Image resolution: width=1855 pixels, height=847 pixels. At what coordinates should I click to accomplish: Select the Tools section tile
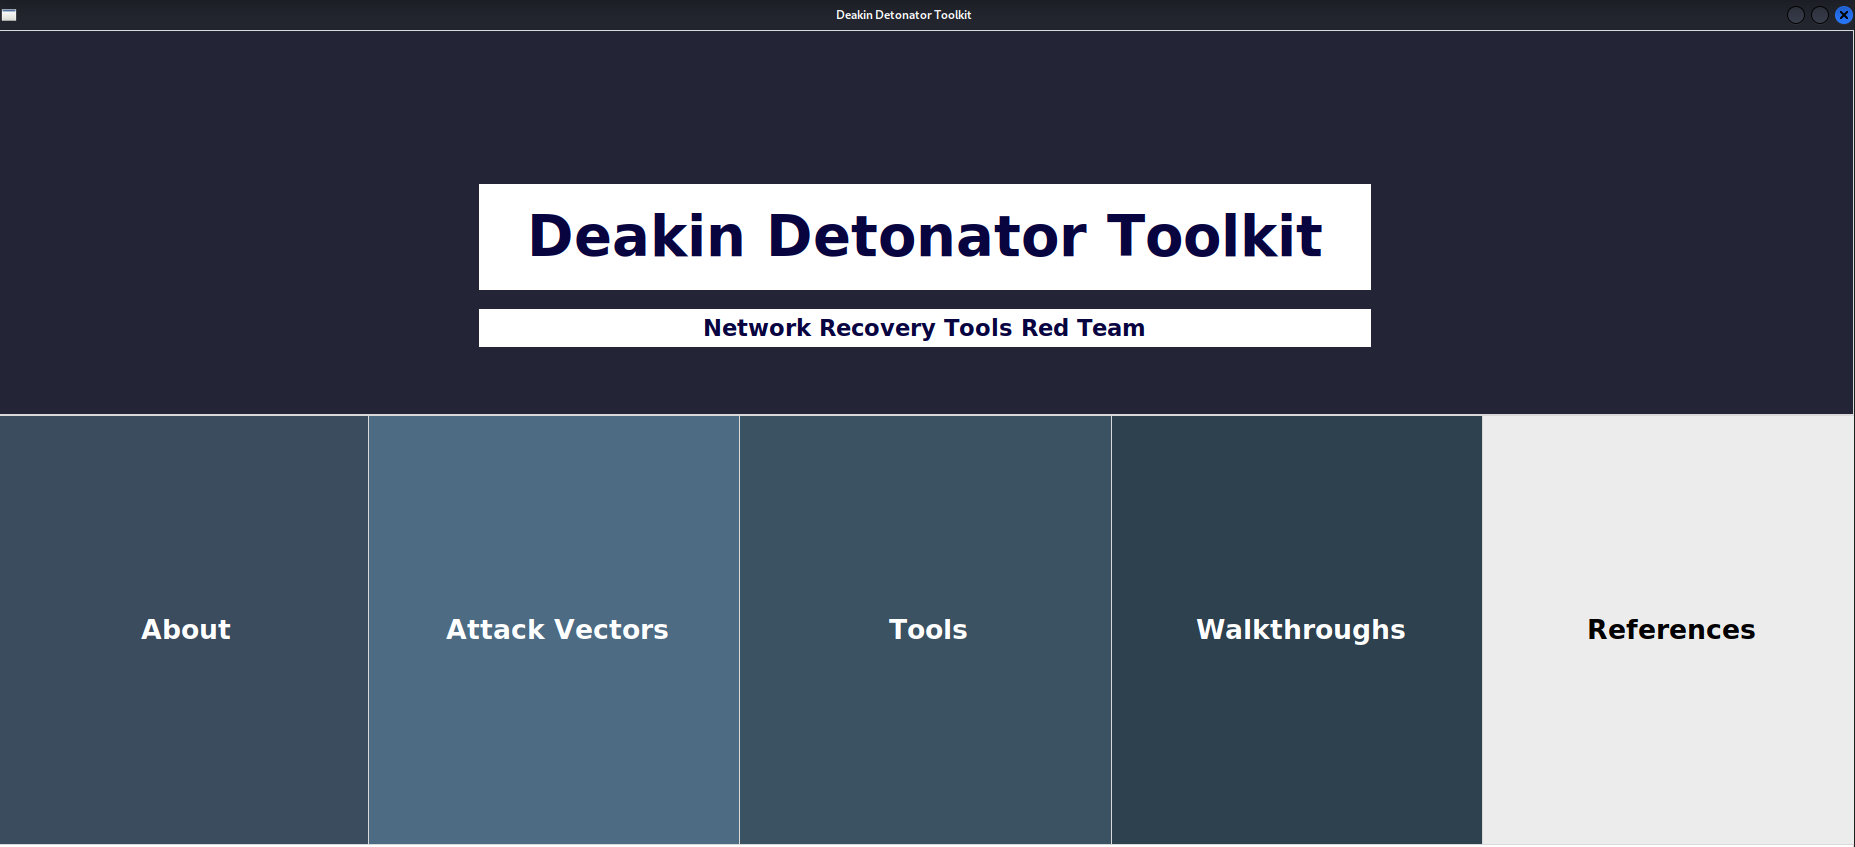coord(925,630)
